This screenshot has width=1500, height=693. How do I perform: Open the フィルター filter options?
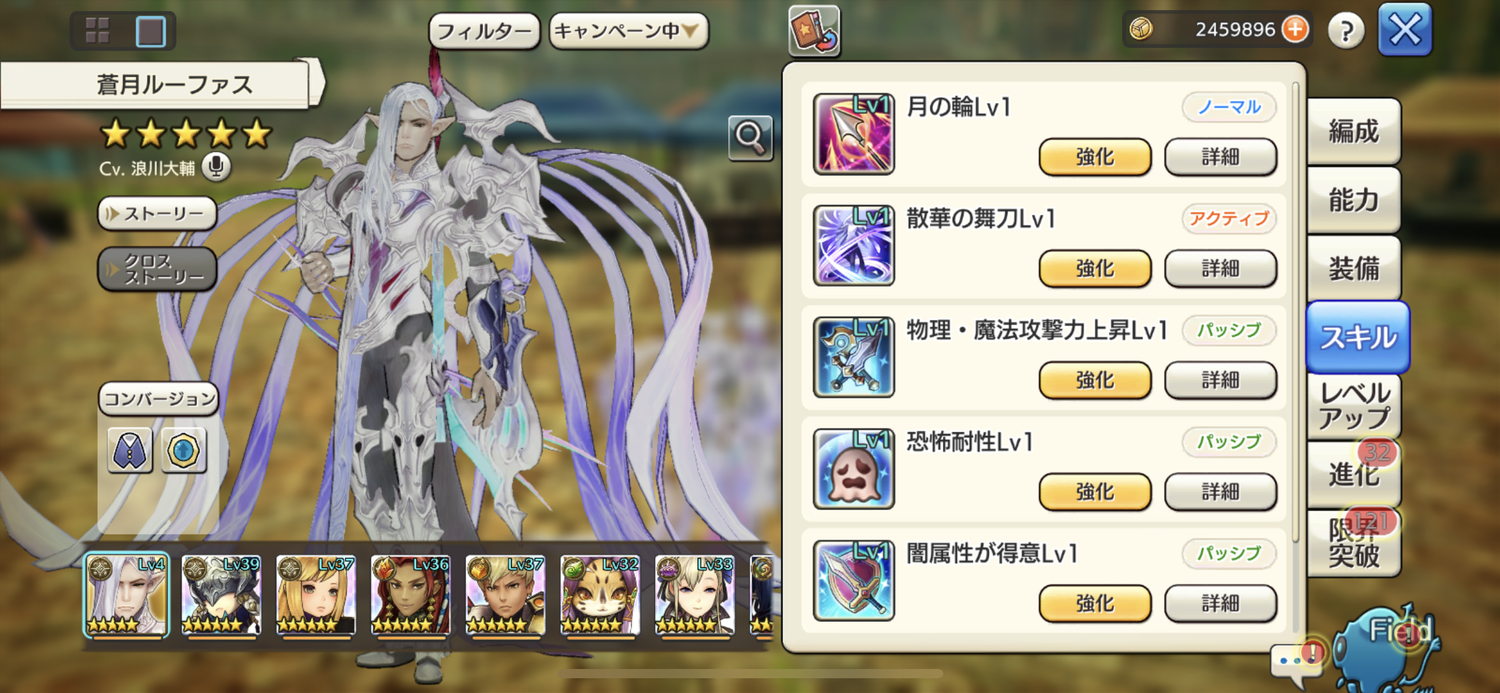485,31
